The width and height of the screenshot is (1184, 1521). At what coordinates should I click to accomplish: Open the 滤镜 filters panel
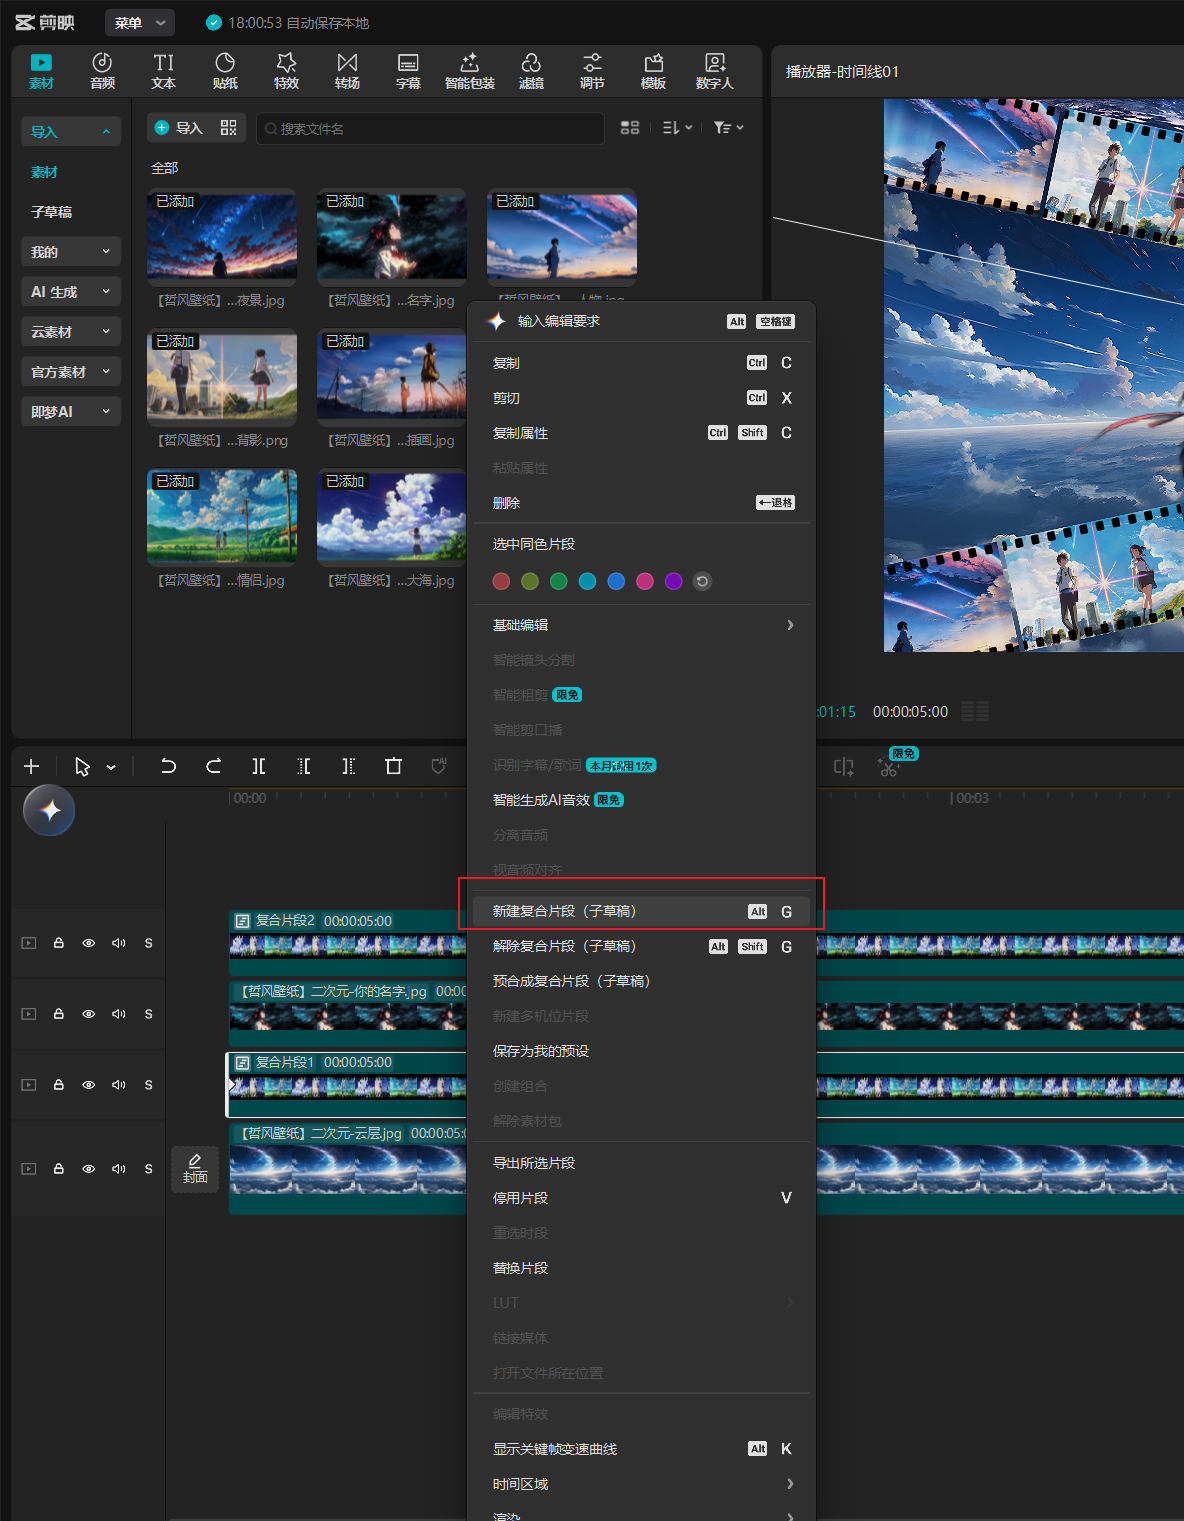coord(531,71)
